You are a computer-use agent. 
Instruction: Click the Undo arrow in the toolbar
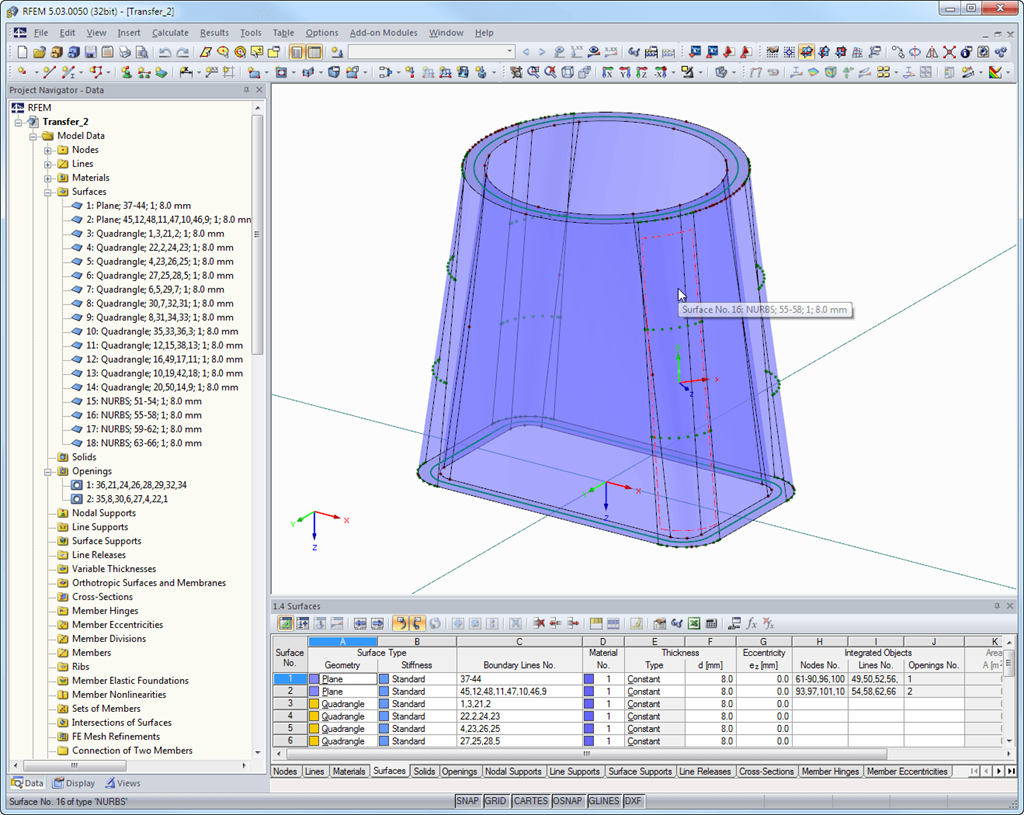[x=163, y=52]
